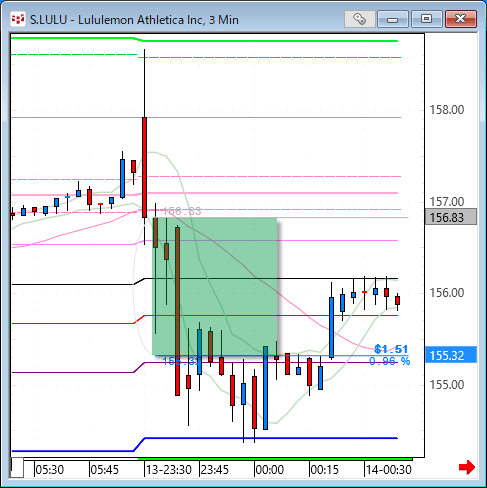
Task: Click the red scroll-right arrow
Action: 467,467
